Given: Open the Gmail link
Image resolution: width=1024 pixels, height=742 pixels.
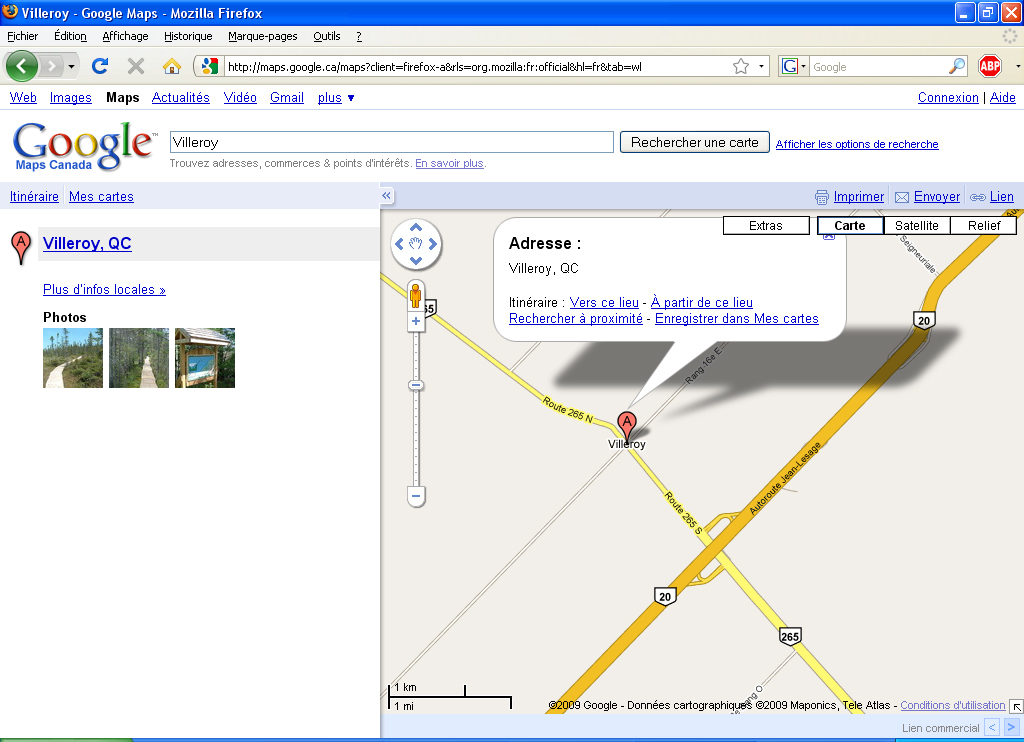Looking at the screenshot, I should pyautogui.click(x=287, y=97).
